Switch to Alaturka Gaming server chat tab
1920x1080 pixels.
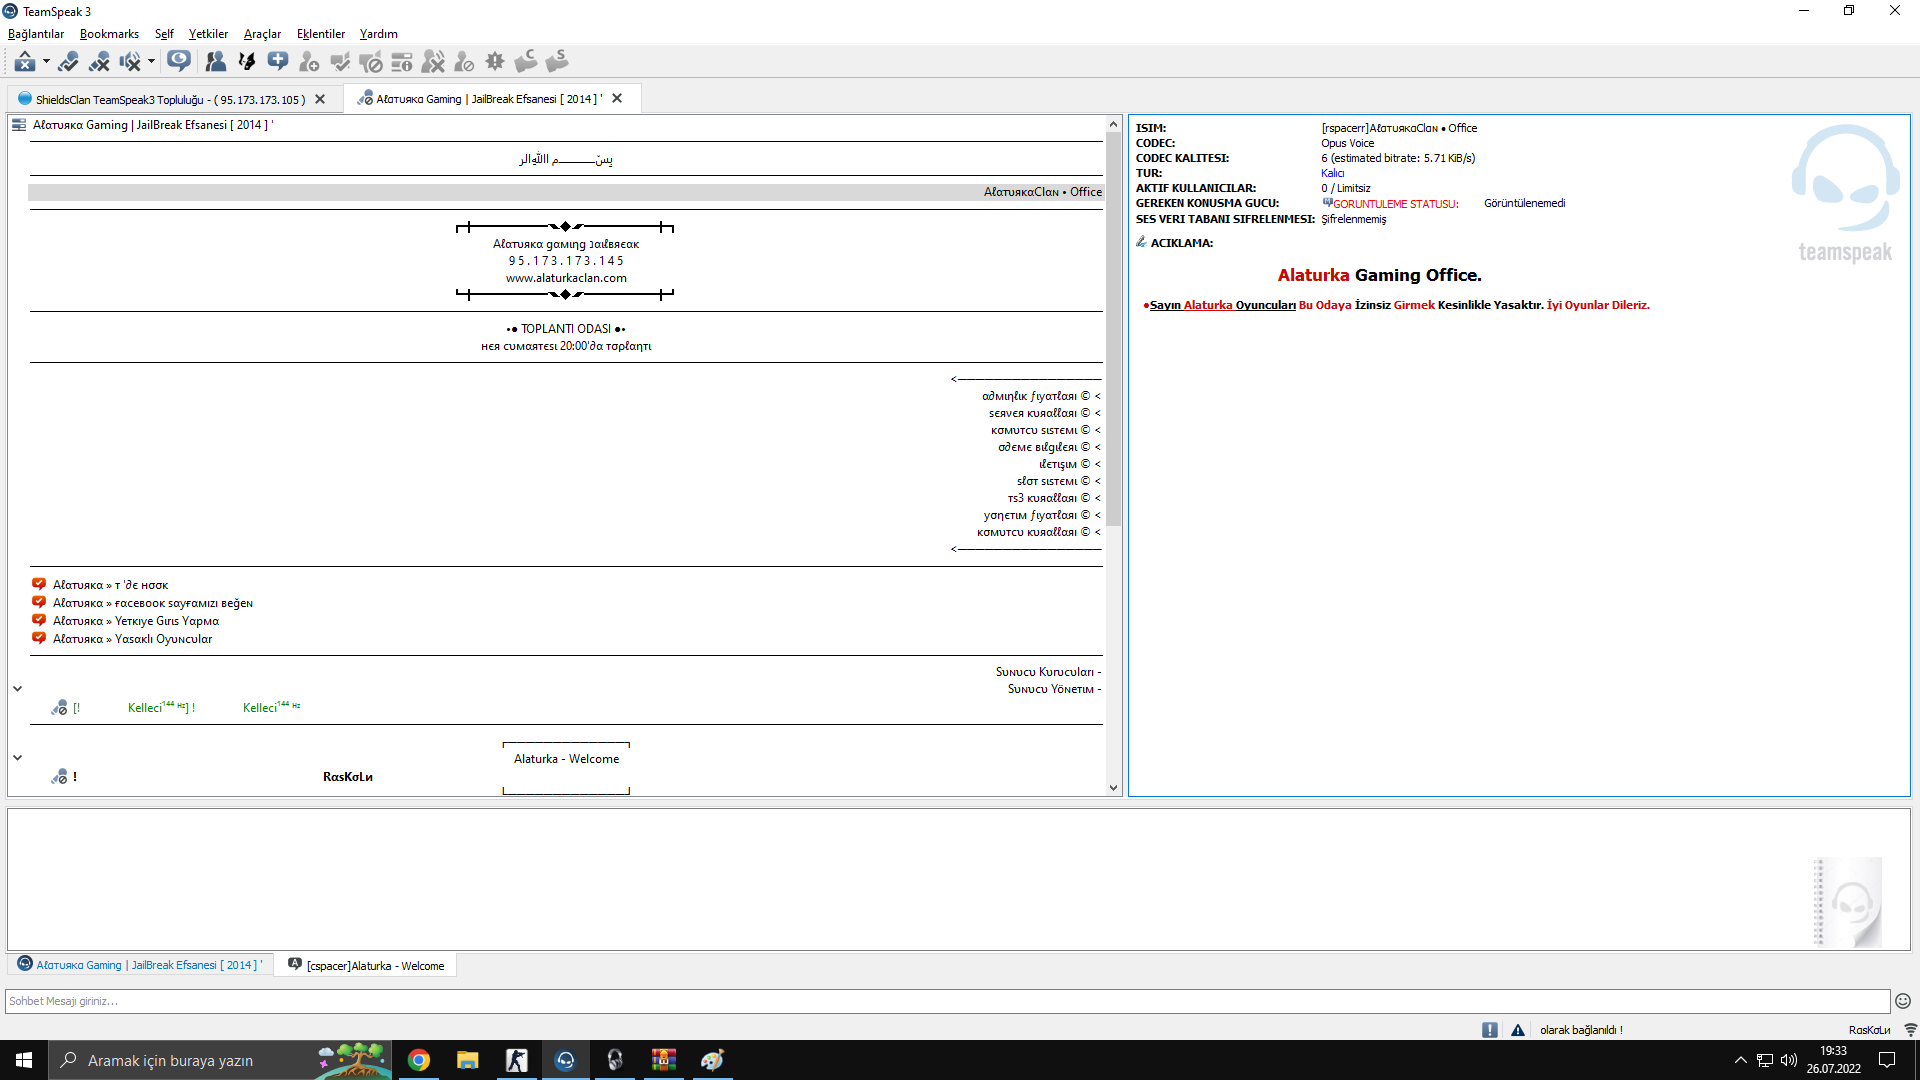141,965
